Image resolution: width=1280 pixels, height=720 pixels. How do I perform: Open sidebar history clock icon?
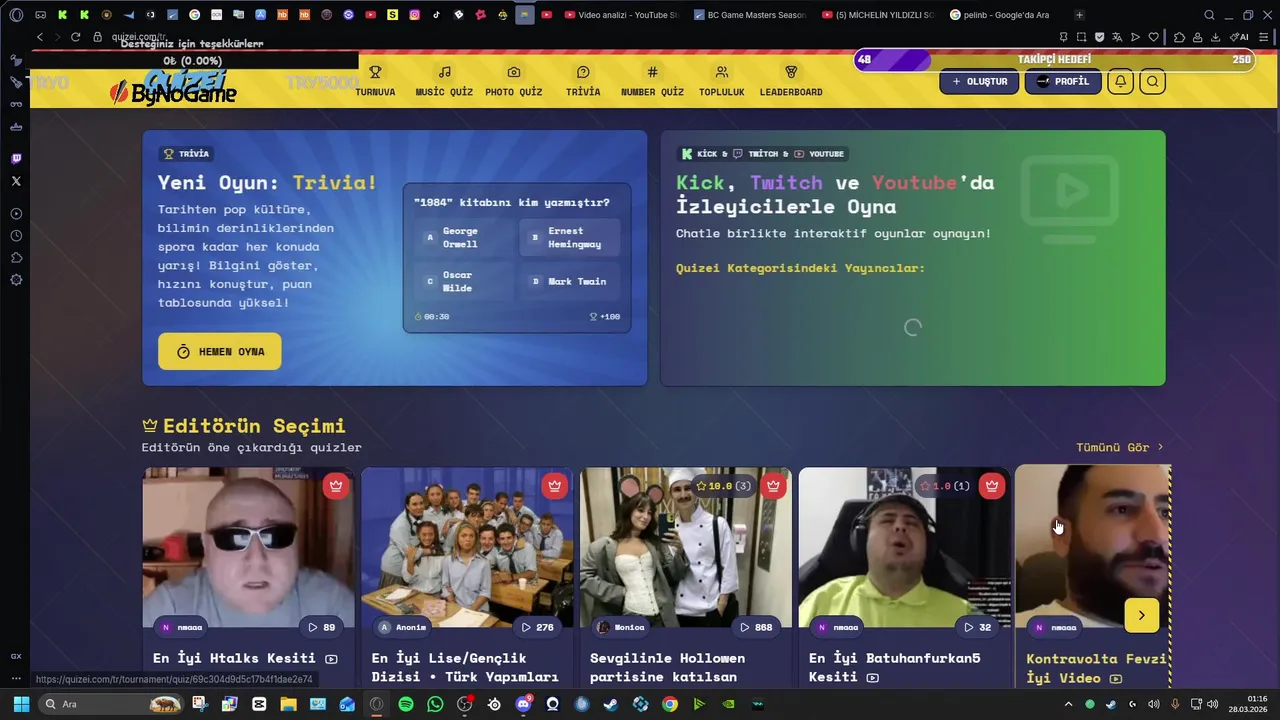pos(16,236)
